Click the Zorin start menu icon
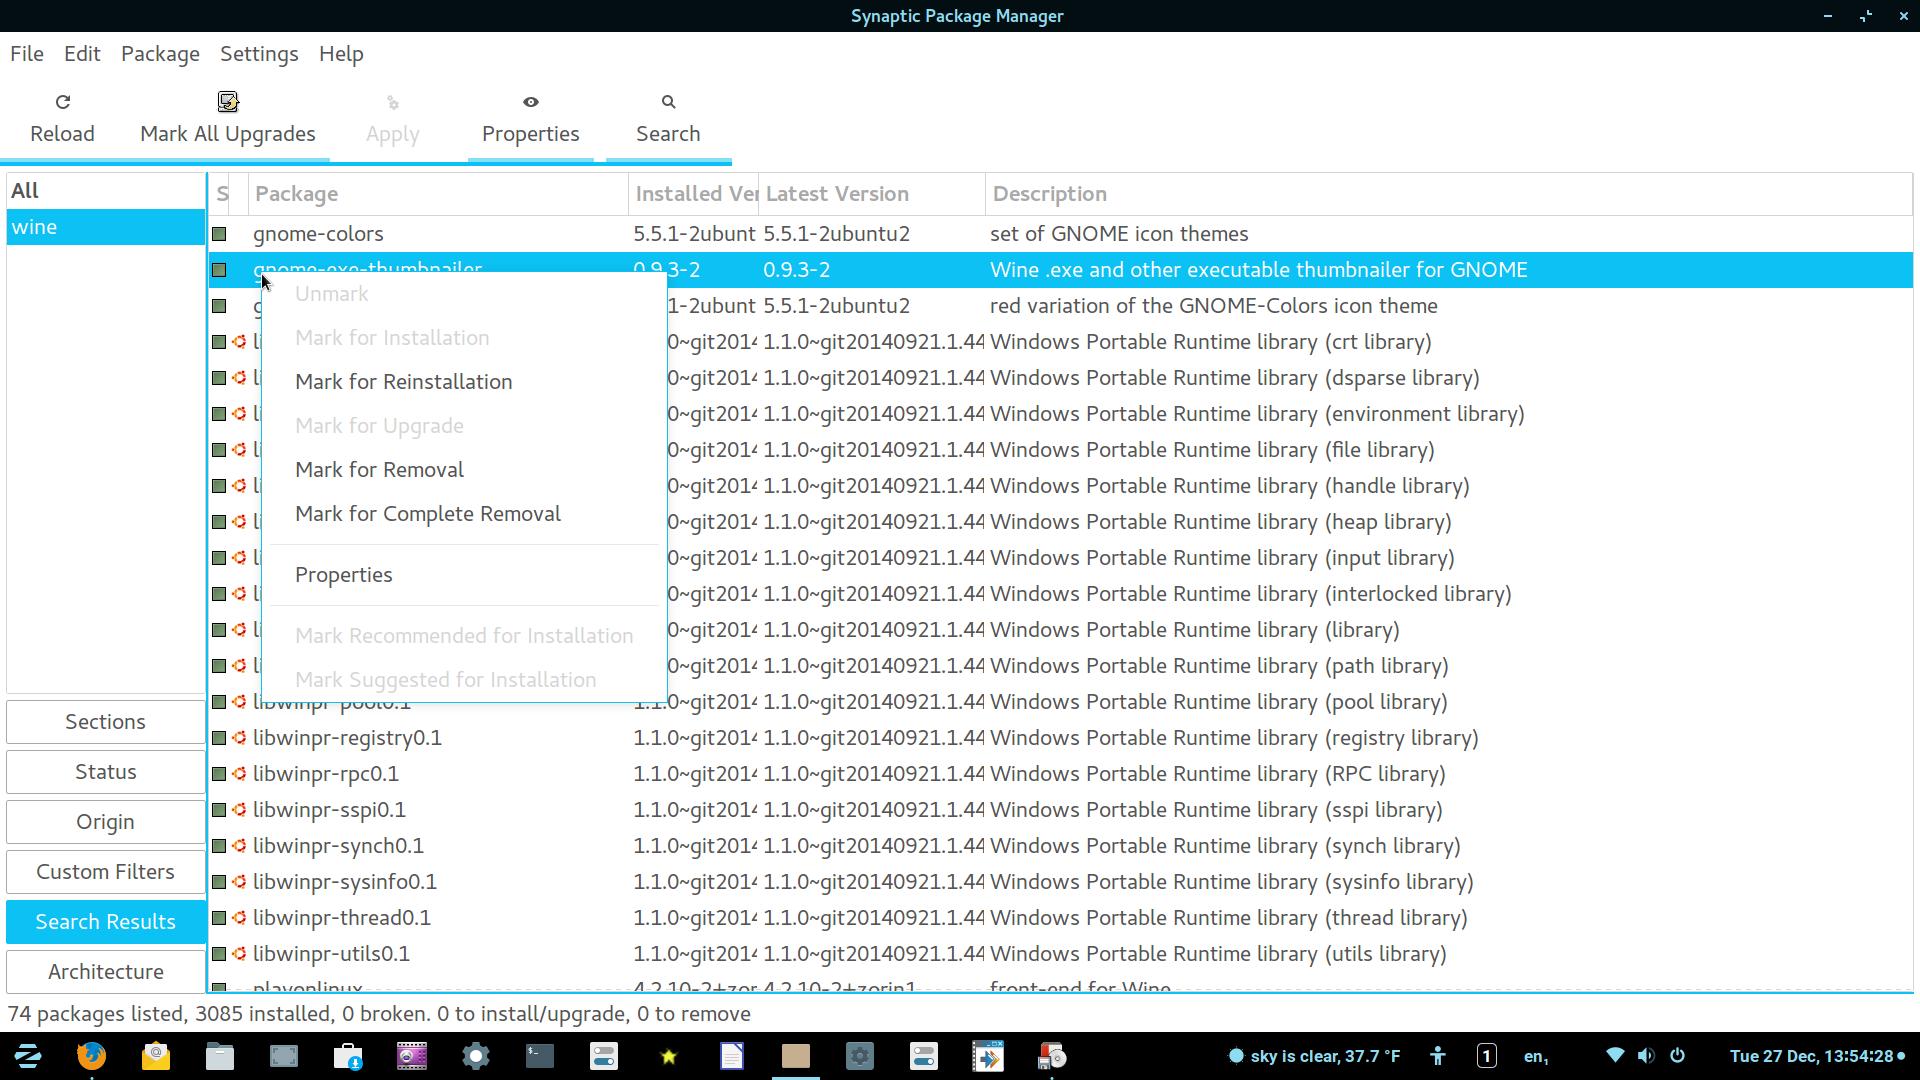The width and height of the screenshot is (1920, 1080). tap(28, 1056)
